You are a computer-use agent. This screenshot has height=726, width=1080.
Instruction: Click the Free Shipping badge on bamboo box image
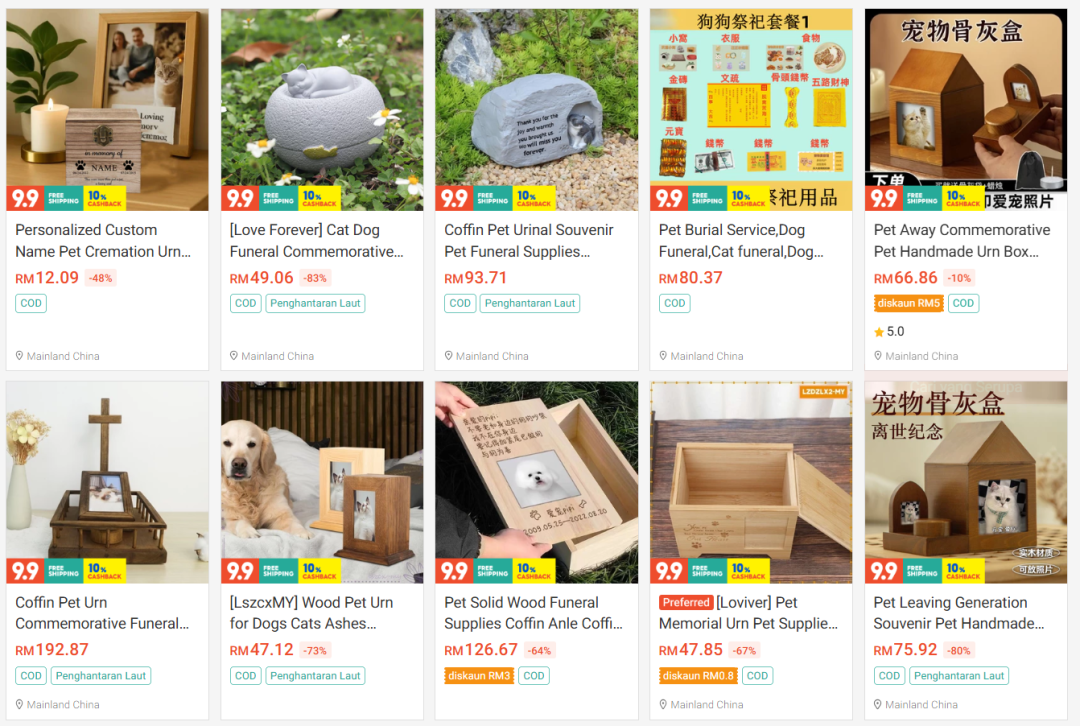[707, 571]
